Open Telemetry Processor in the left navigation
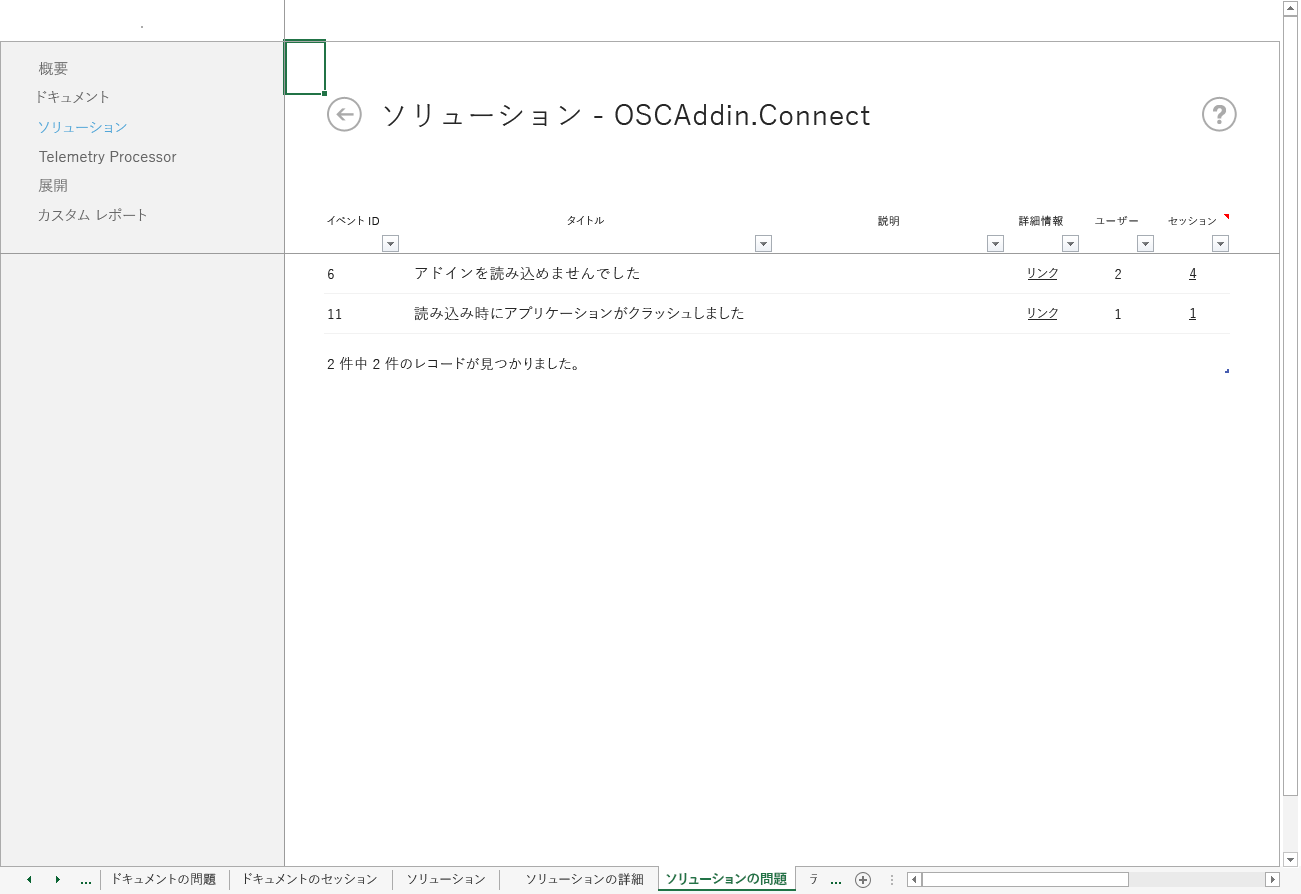This screenshot has height=894, width=1301. (107, 157)
